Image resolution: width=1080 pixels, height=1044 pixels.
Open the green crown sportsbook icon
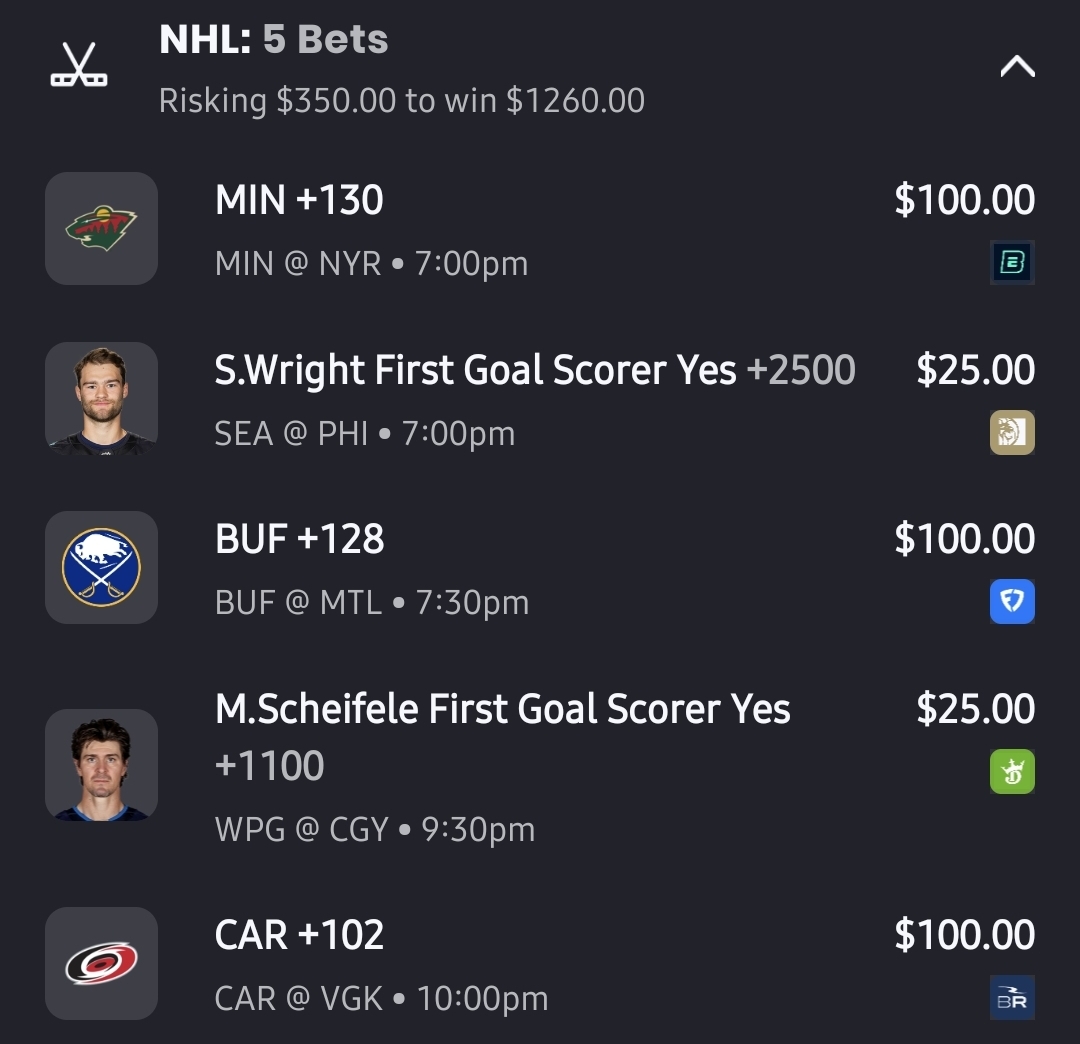pyautogui.click(x=1012, y=772)
